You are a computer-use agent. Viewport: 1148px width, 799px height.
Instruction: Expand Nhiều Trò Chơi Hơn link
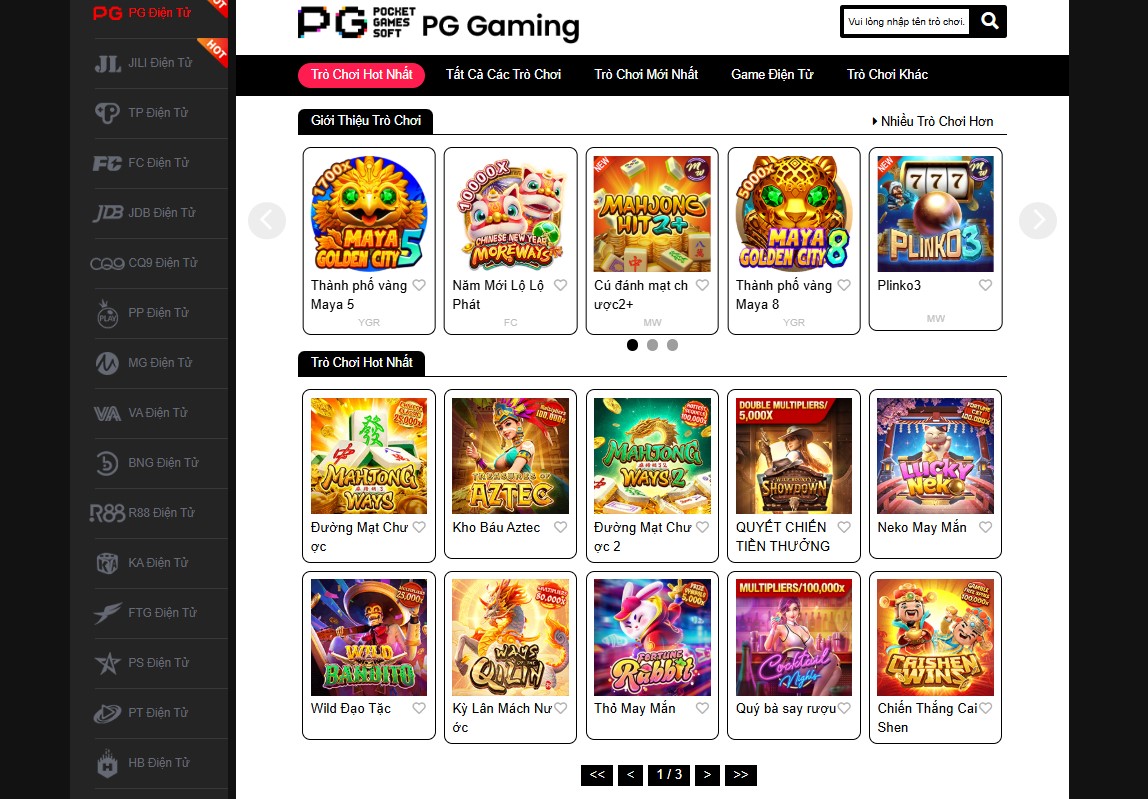932,122
